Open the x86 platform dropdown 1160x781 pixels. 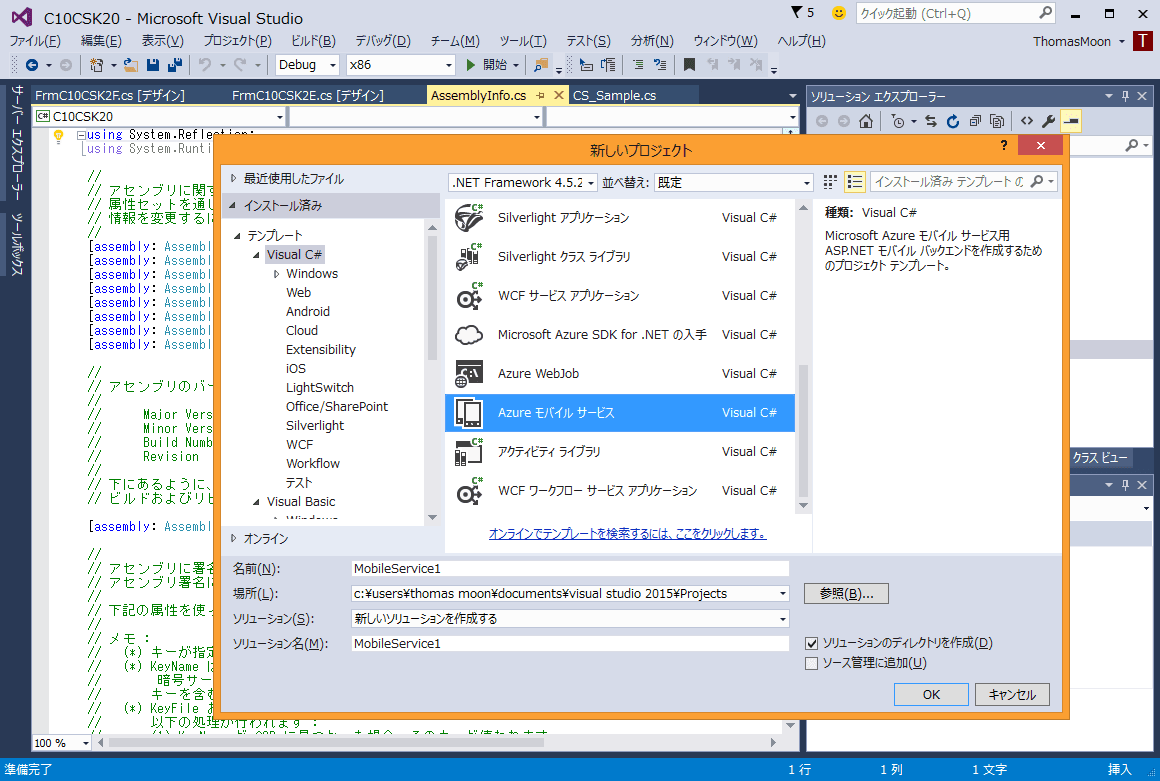[399, 65]
